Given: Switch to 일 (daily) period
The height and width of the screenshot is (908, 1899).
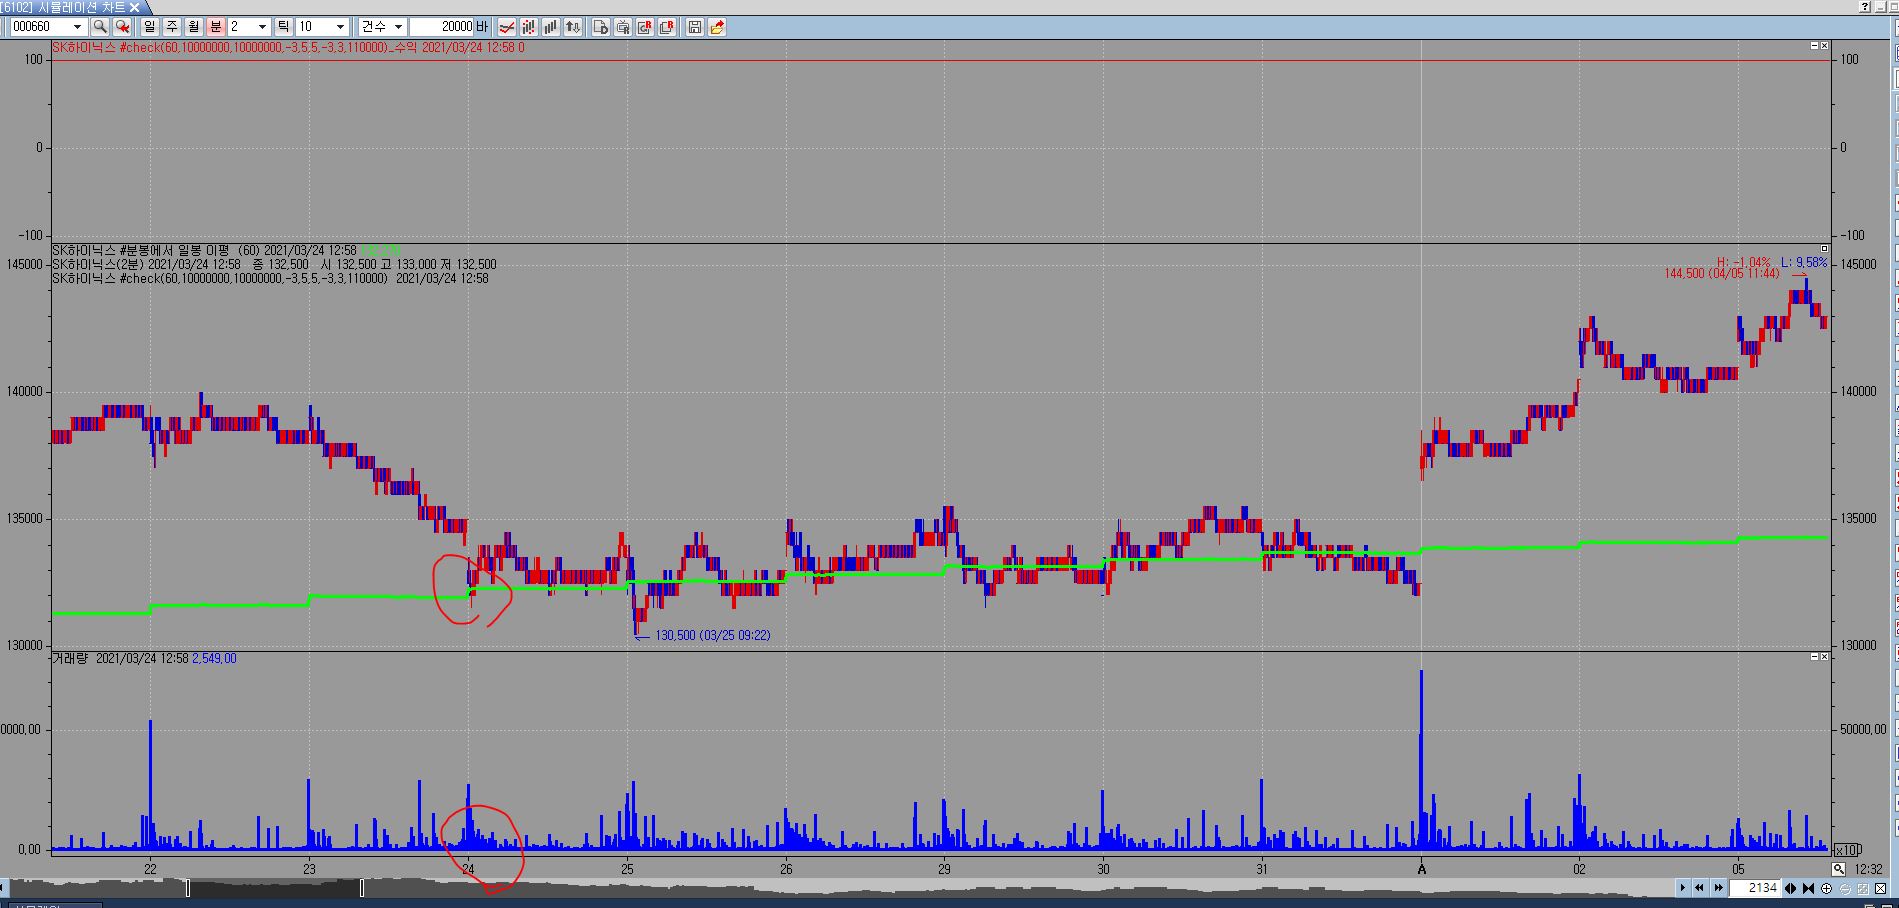Looking at the screenshot, I should click(x=150, y=27).
